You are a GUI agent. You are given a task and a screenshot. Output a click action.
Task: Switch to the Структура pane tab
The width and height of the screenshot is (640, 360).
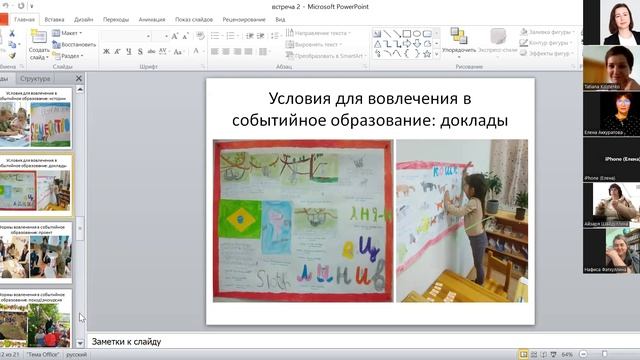tap(35, 78)
